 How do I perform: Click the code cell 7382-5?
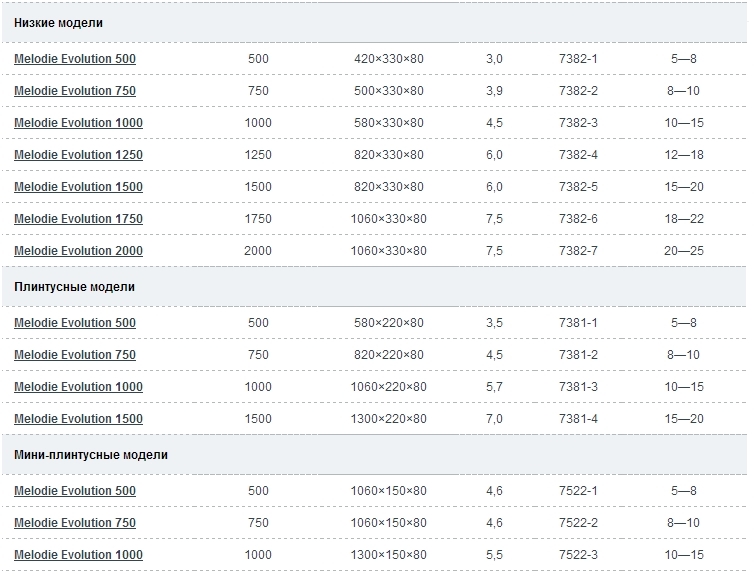coord(578,187)
